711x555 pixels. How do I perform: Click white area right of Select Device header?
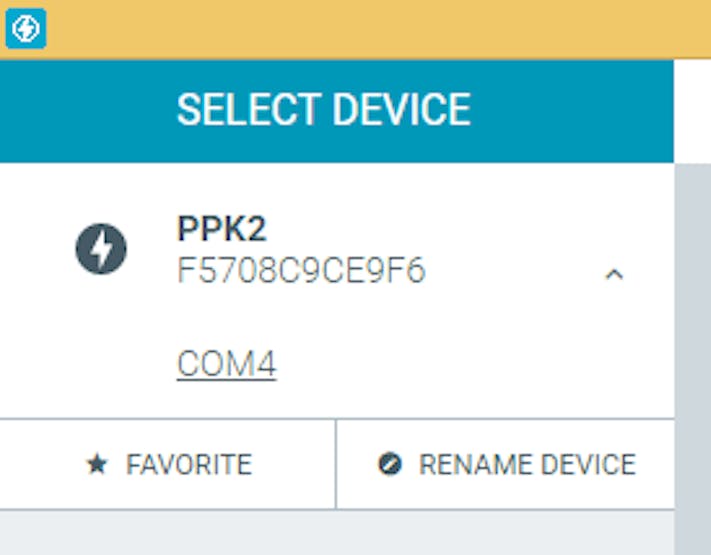tap(692, 110)
